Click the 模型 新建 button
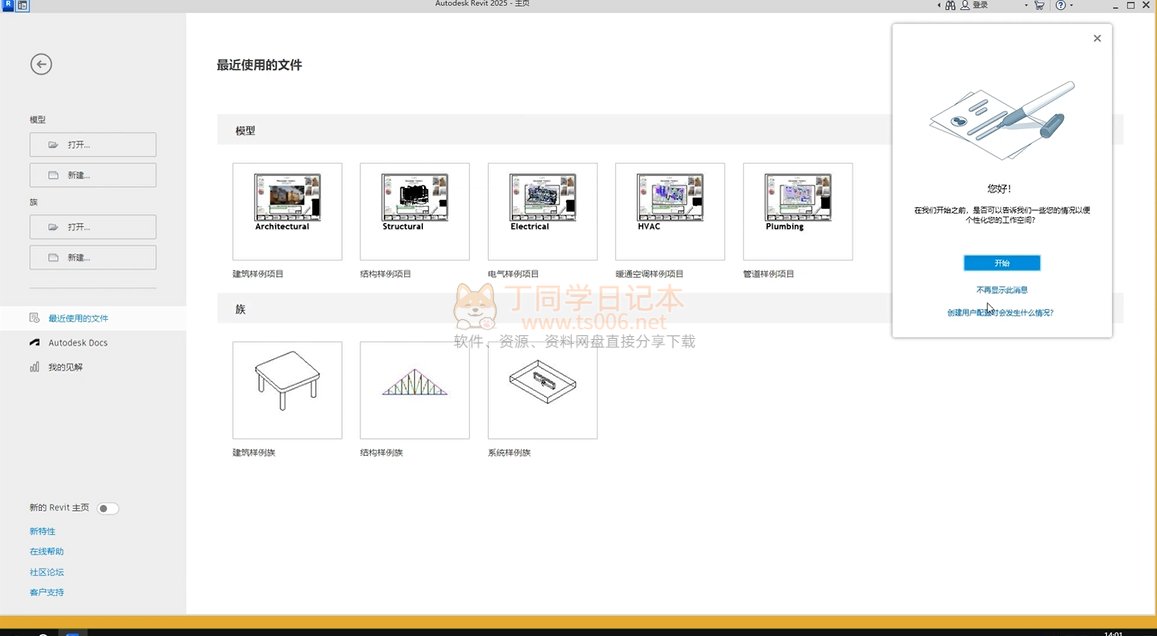 (93, 175)
